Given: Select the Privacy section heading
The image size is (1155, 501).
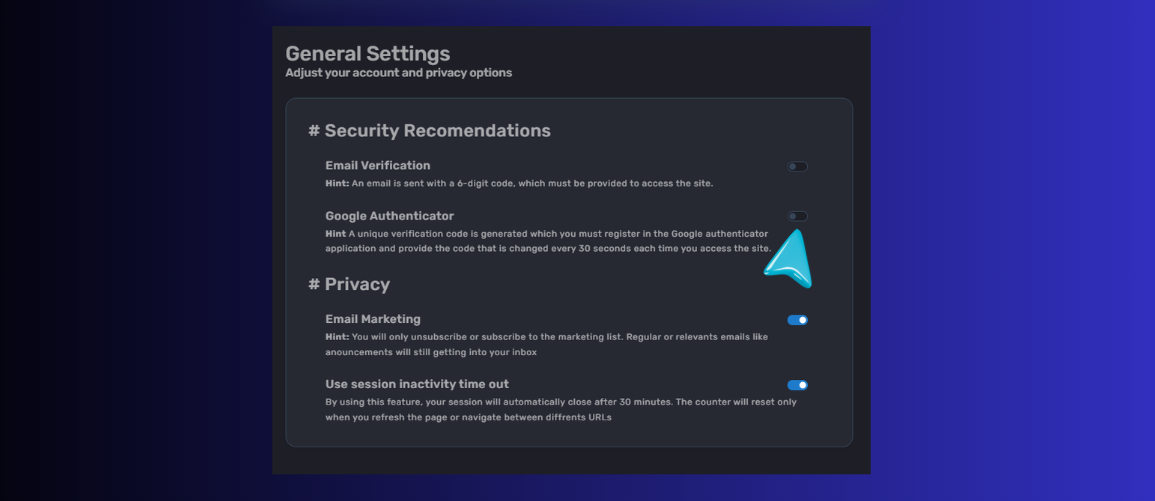Looking at the screenshot, I should click(x=357, y=284).
